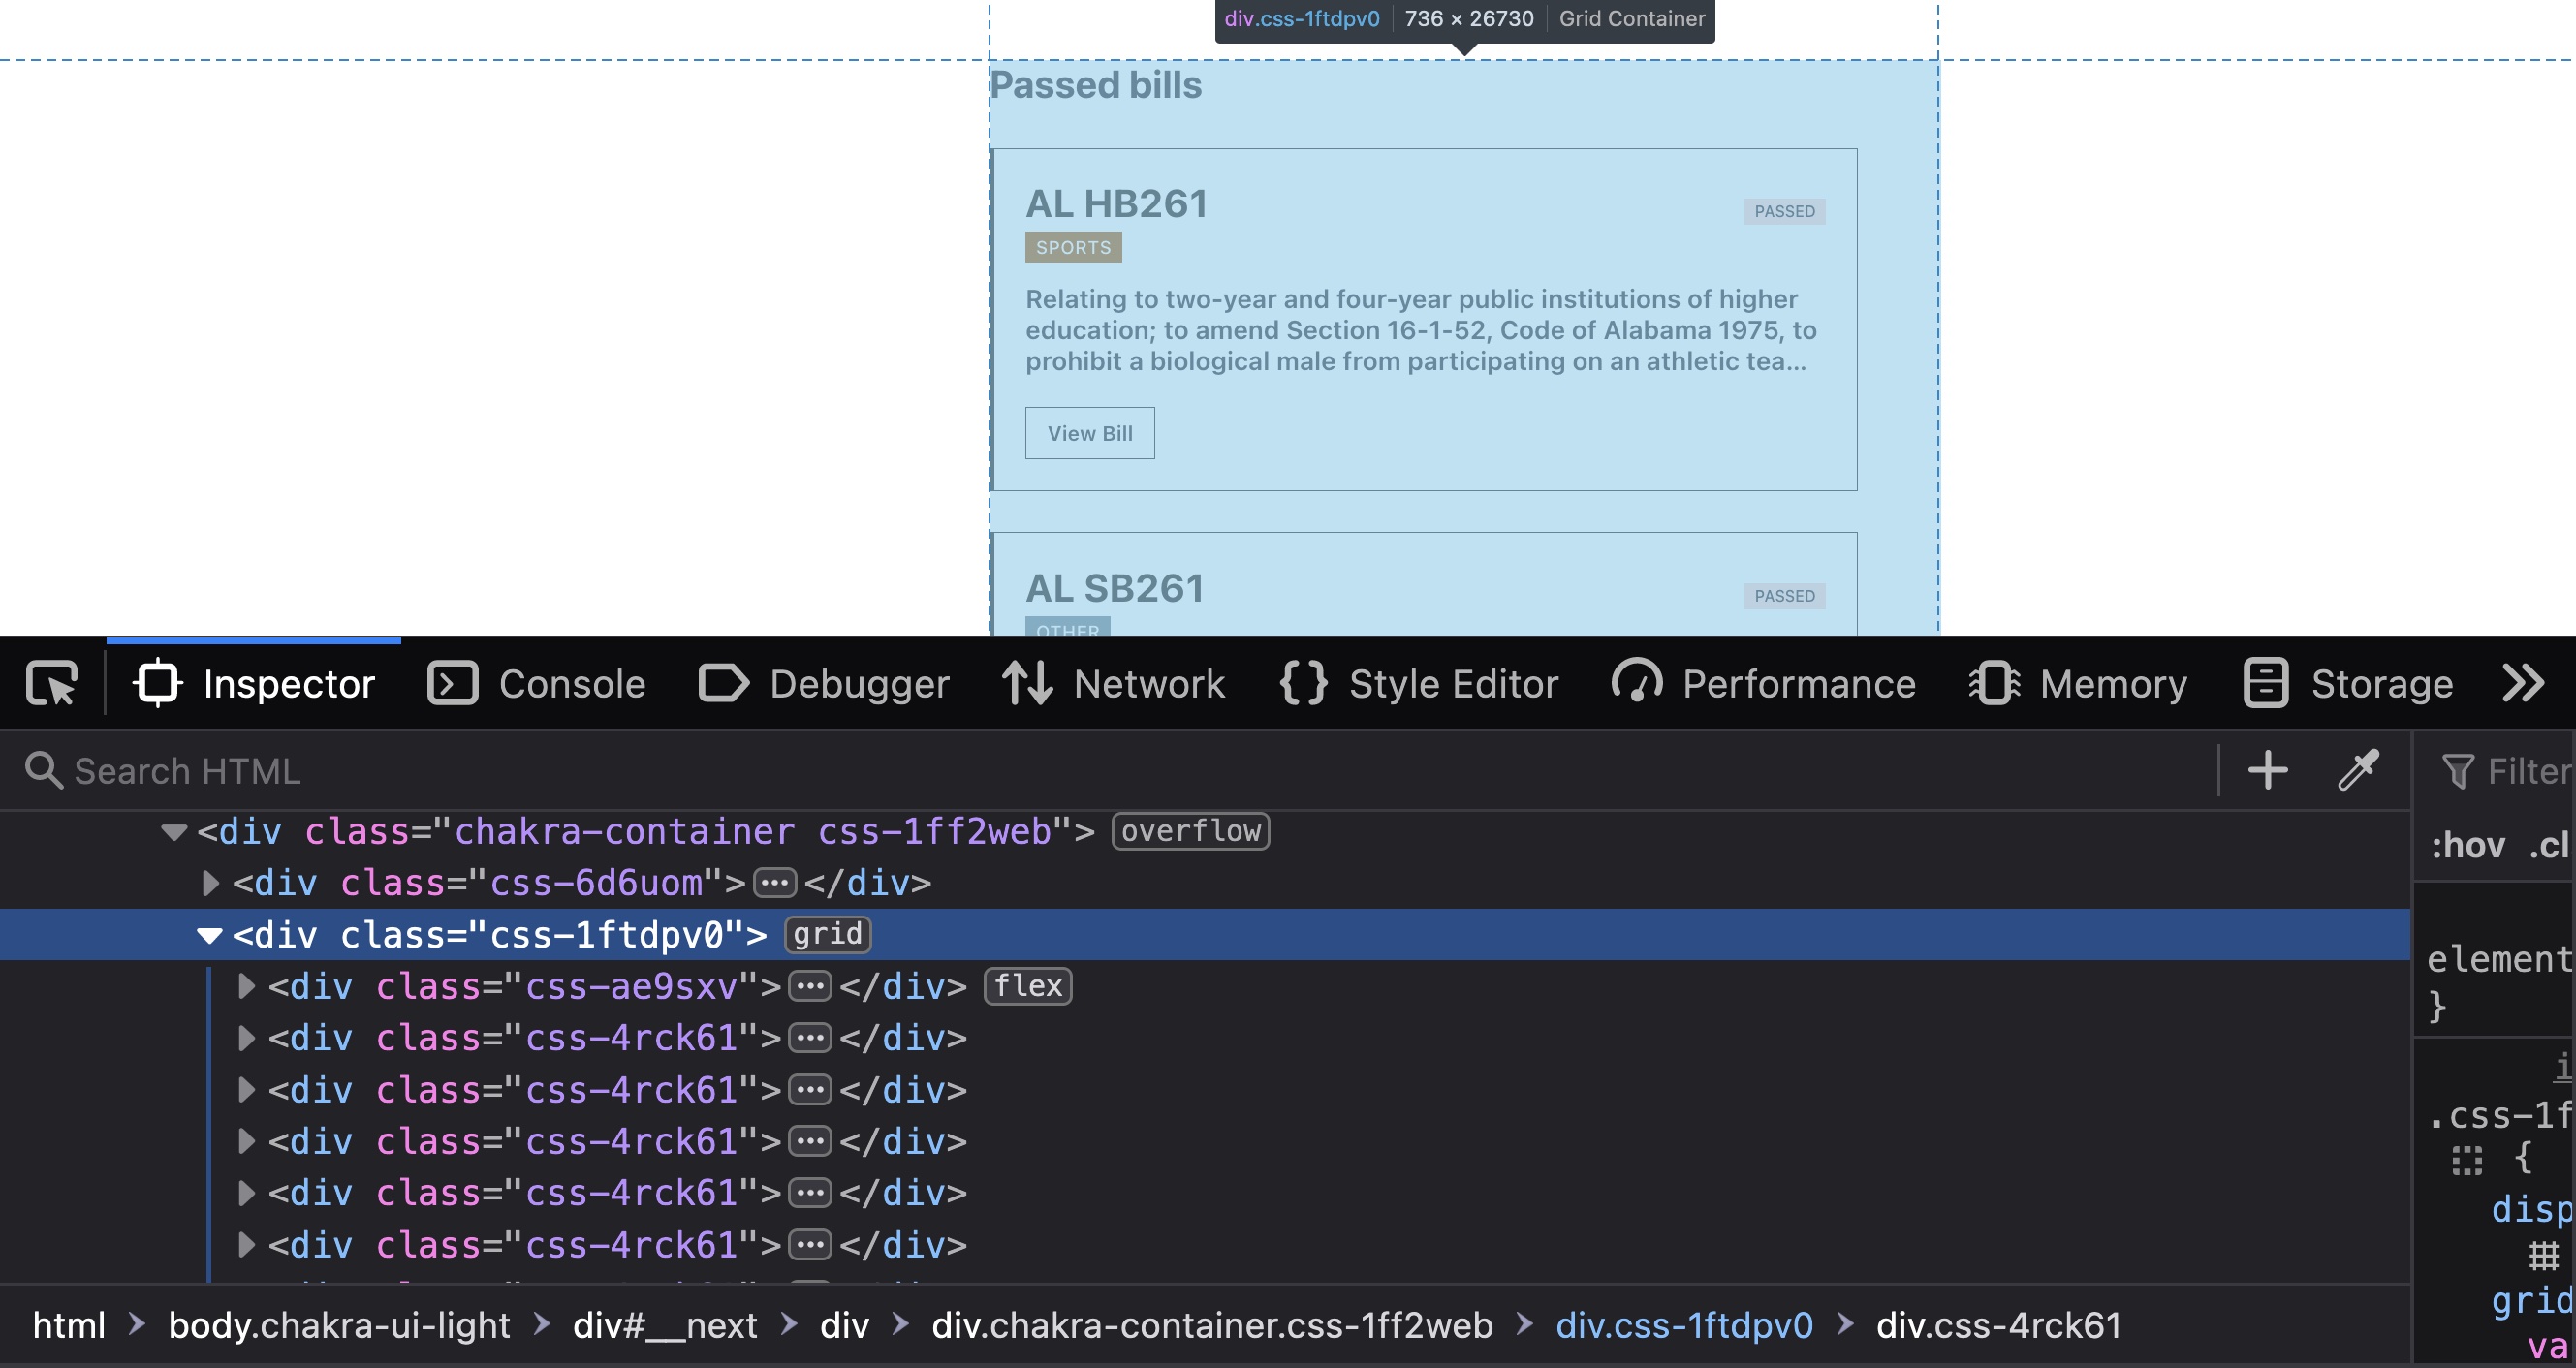
Task: Select body.chakra-ui-light breadcrumb
Action: pos(339,1325)
